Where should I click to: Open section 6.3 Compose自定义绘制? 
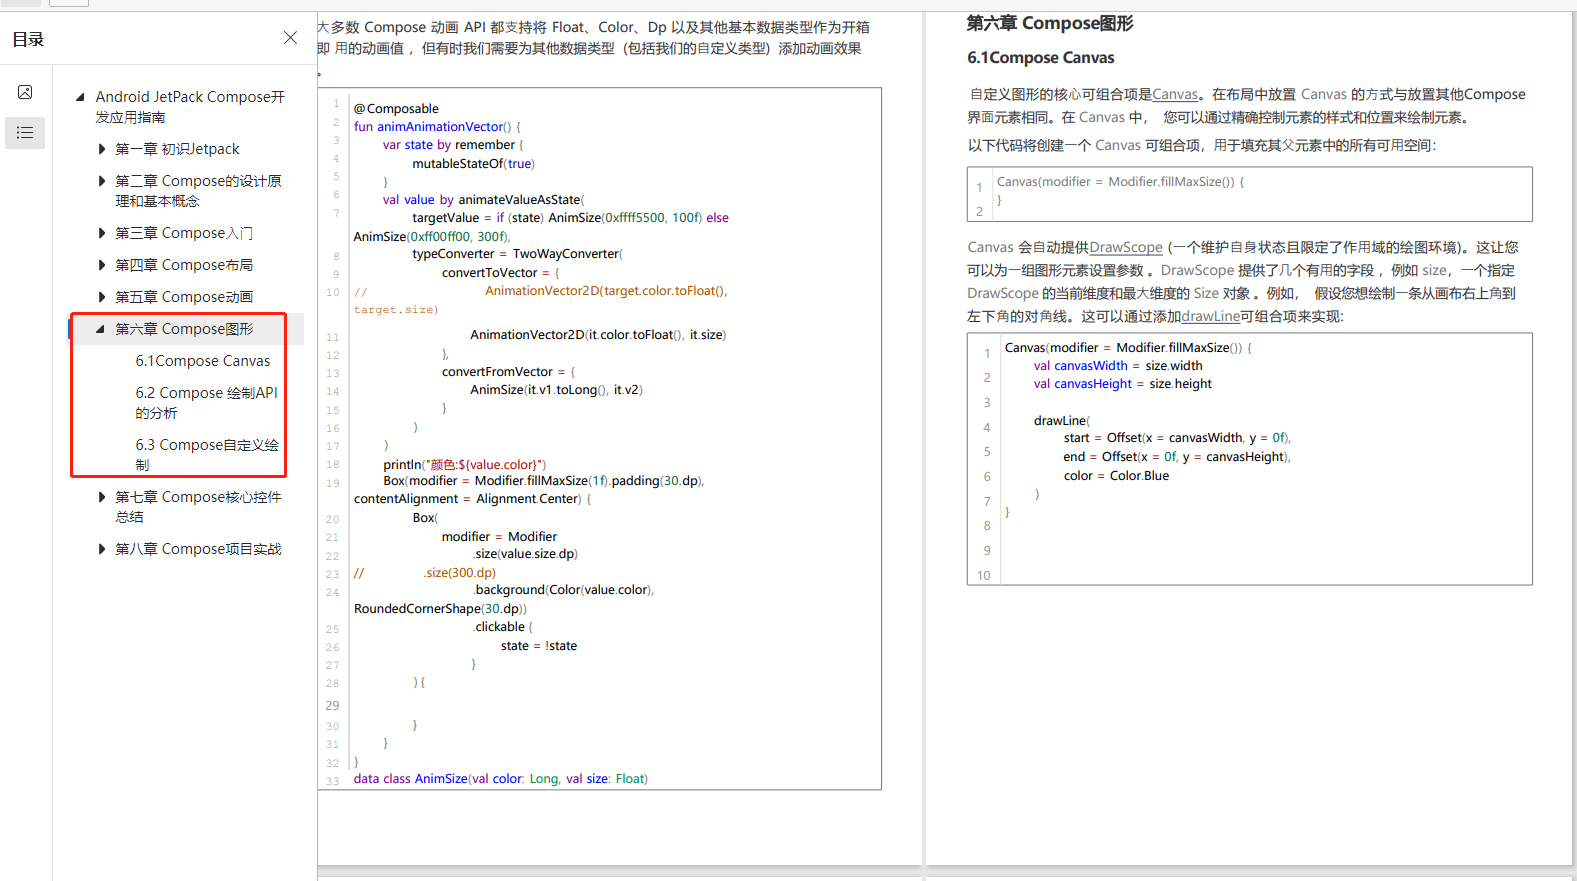point(207,455)
